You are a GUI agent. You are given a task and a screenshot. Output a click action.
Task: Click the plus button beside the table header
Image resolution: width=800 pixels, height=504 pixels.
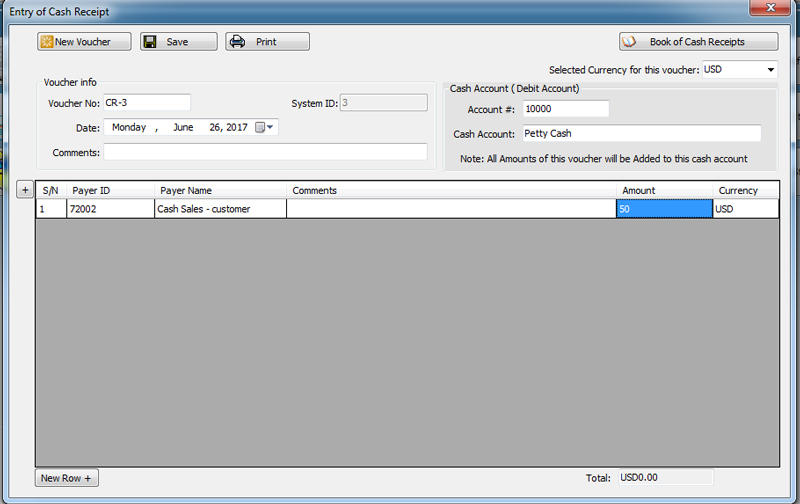click(x=25, y=190)
